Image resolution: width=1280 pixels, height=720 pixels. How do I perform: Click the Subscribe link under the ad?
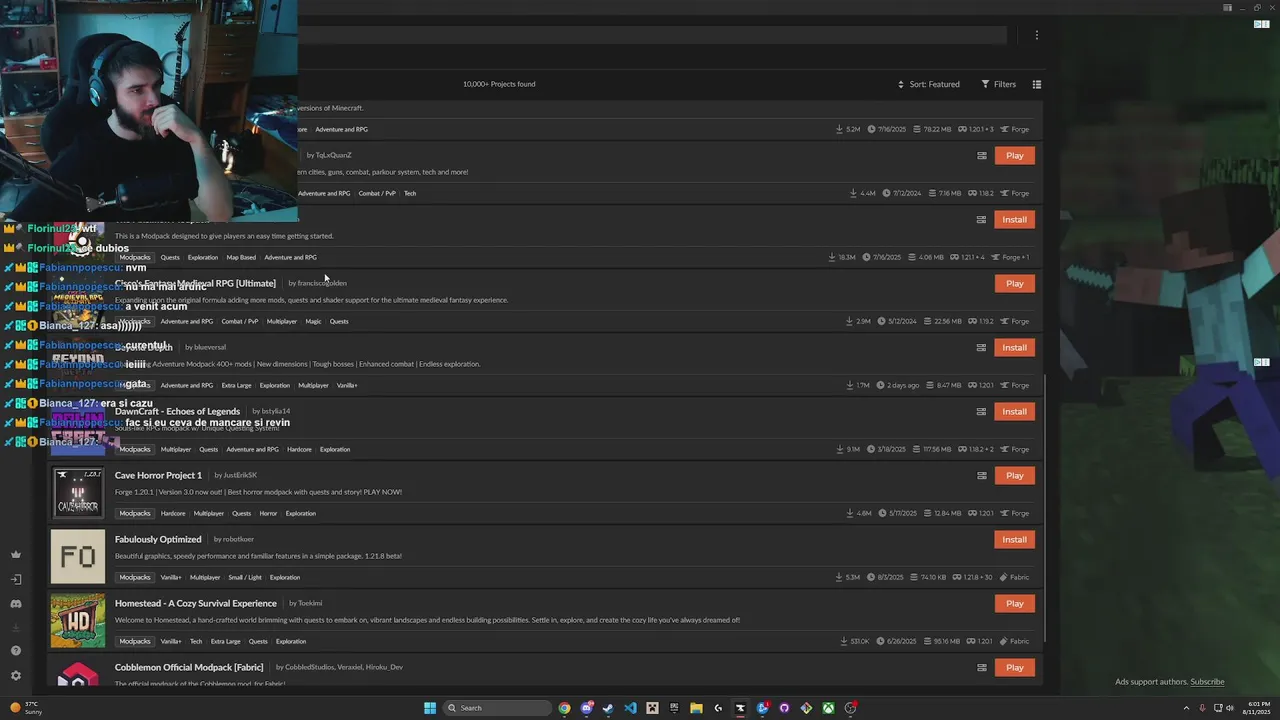coord(1207,682)
